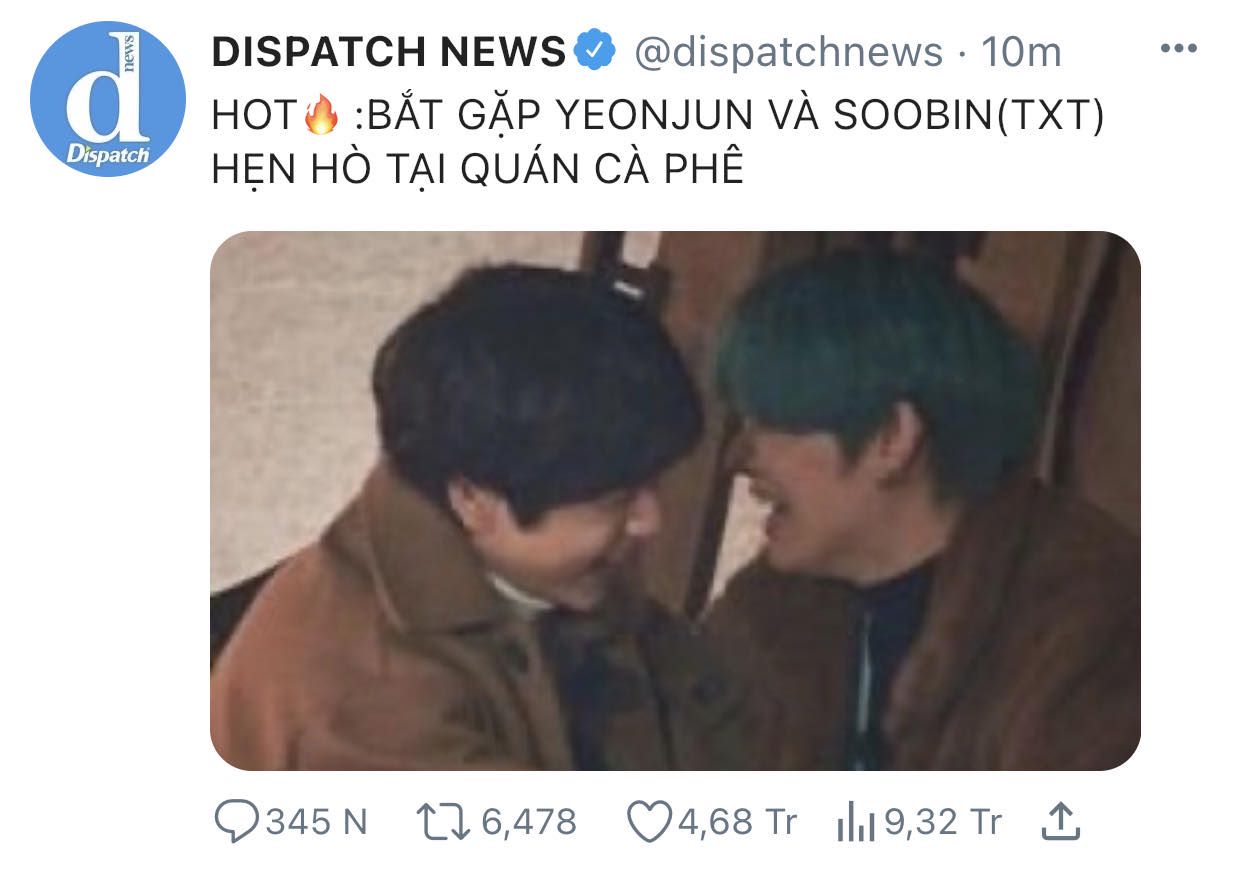Tap the retweet arrows icon

(x=445, y=822)
